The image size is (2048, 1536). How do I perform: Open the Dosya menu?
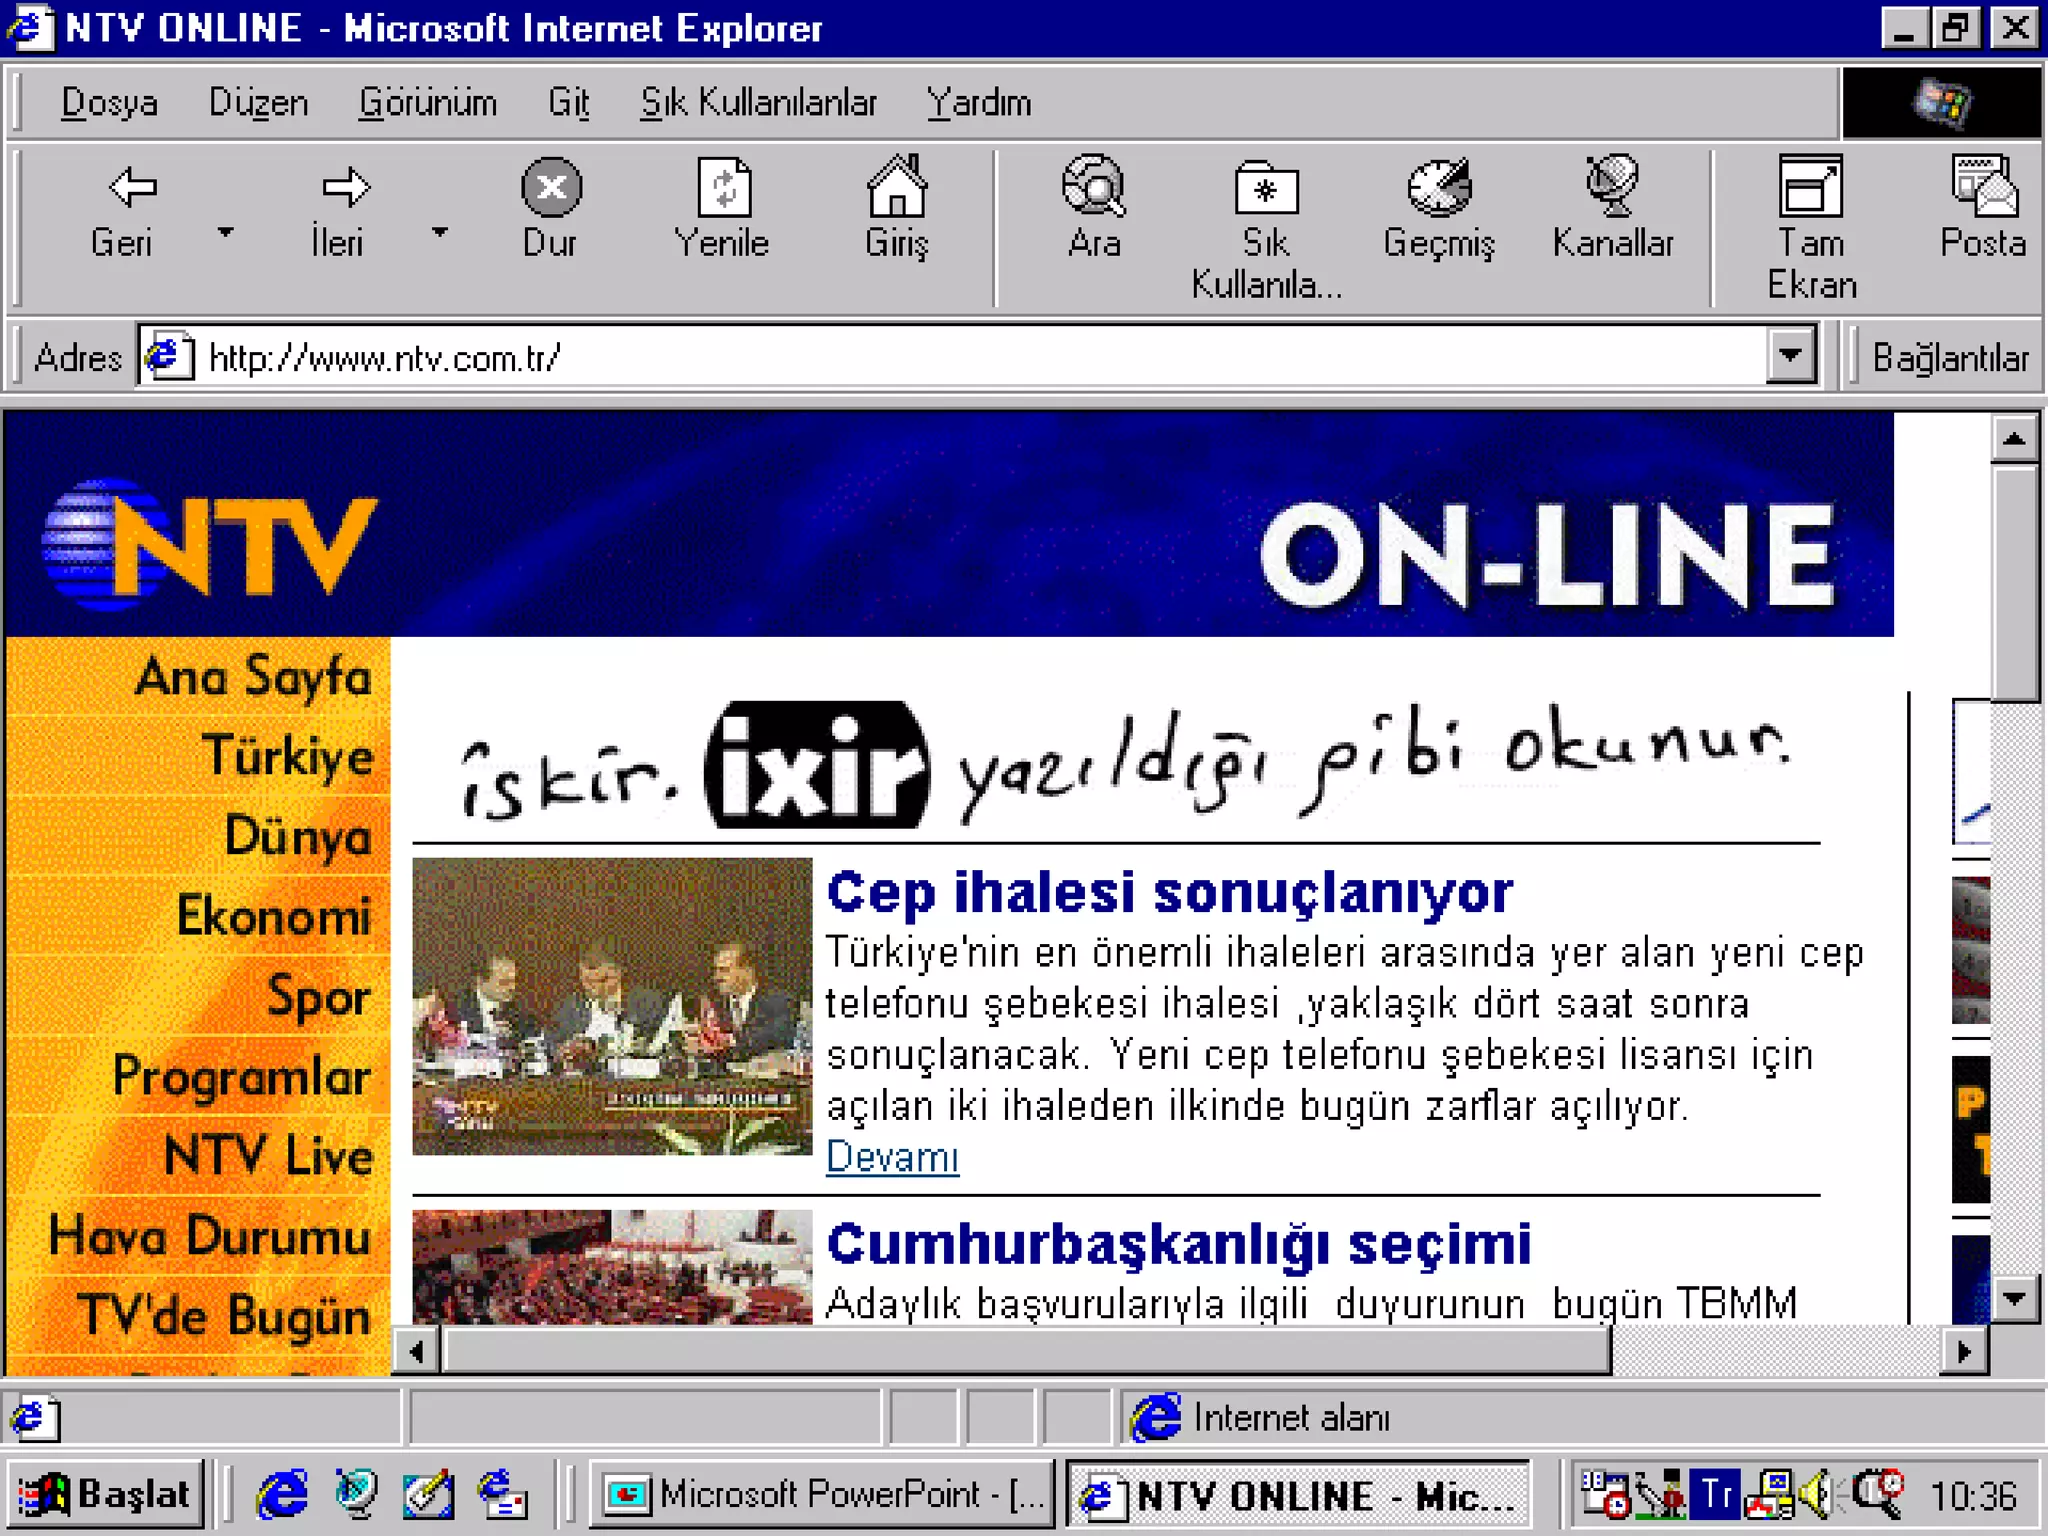(x=109, y=103)
